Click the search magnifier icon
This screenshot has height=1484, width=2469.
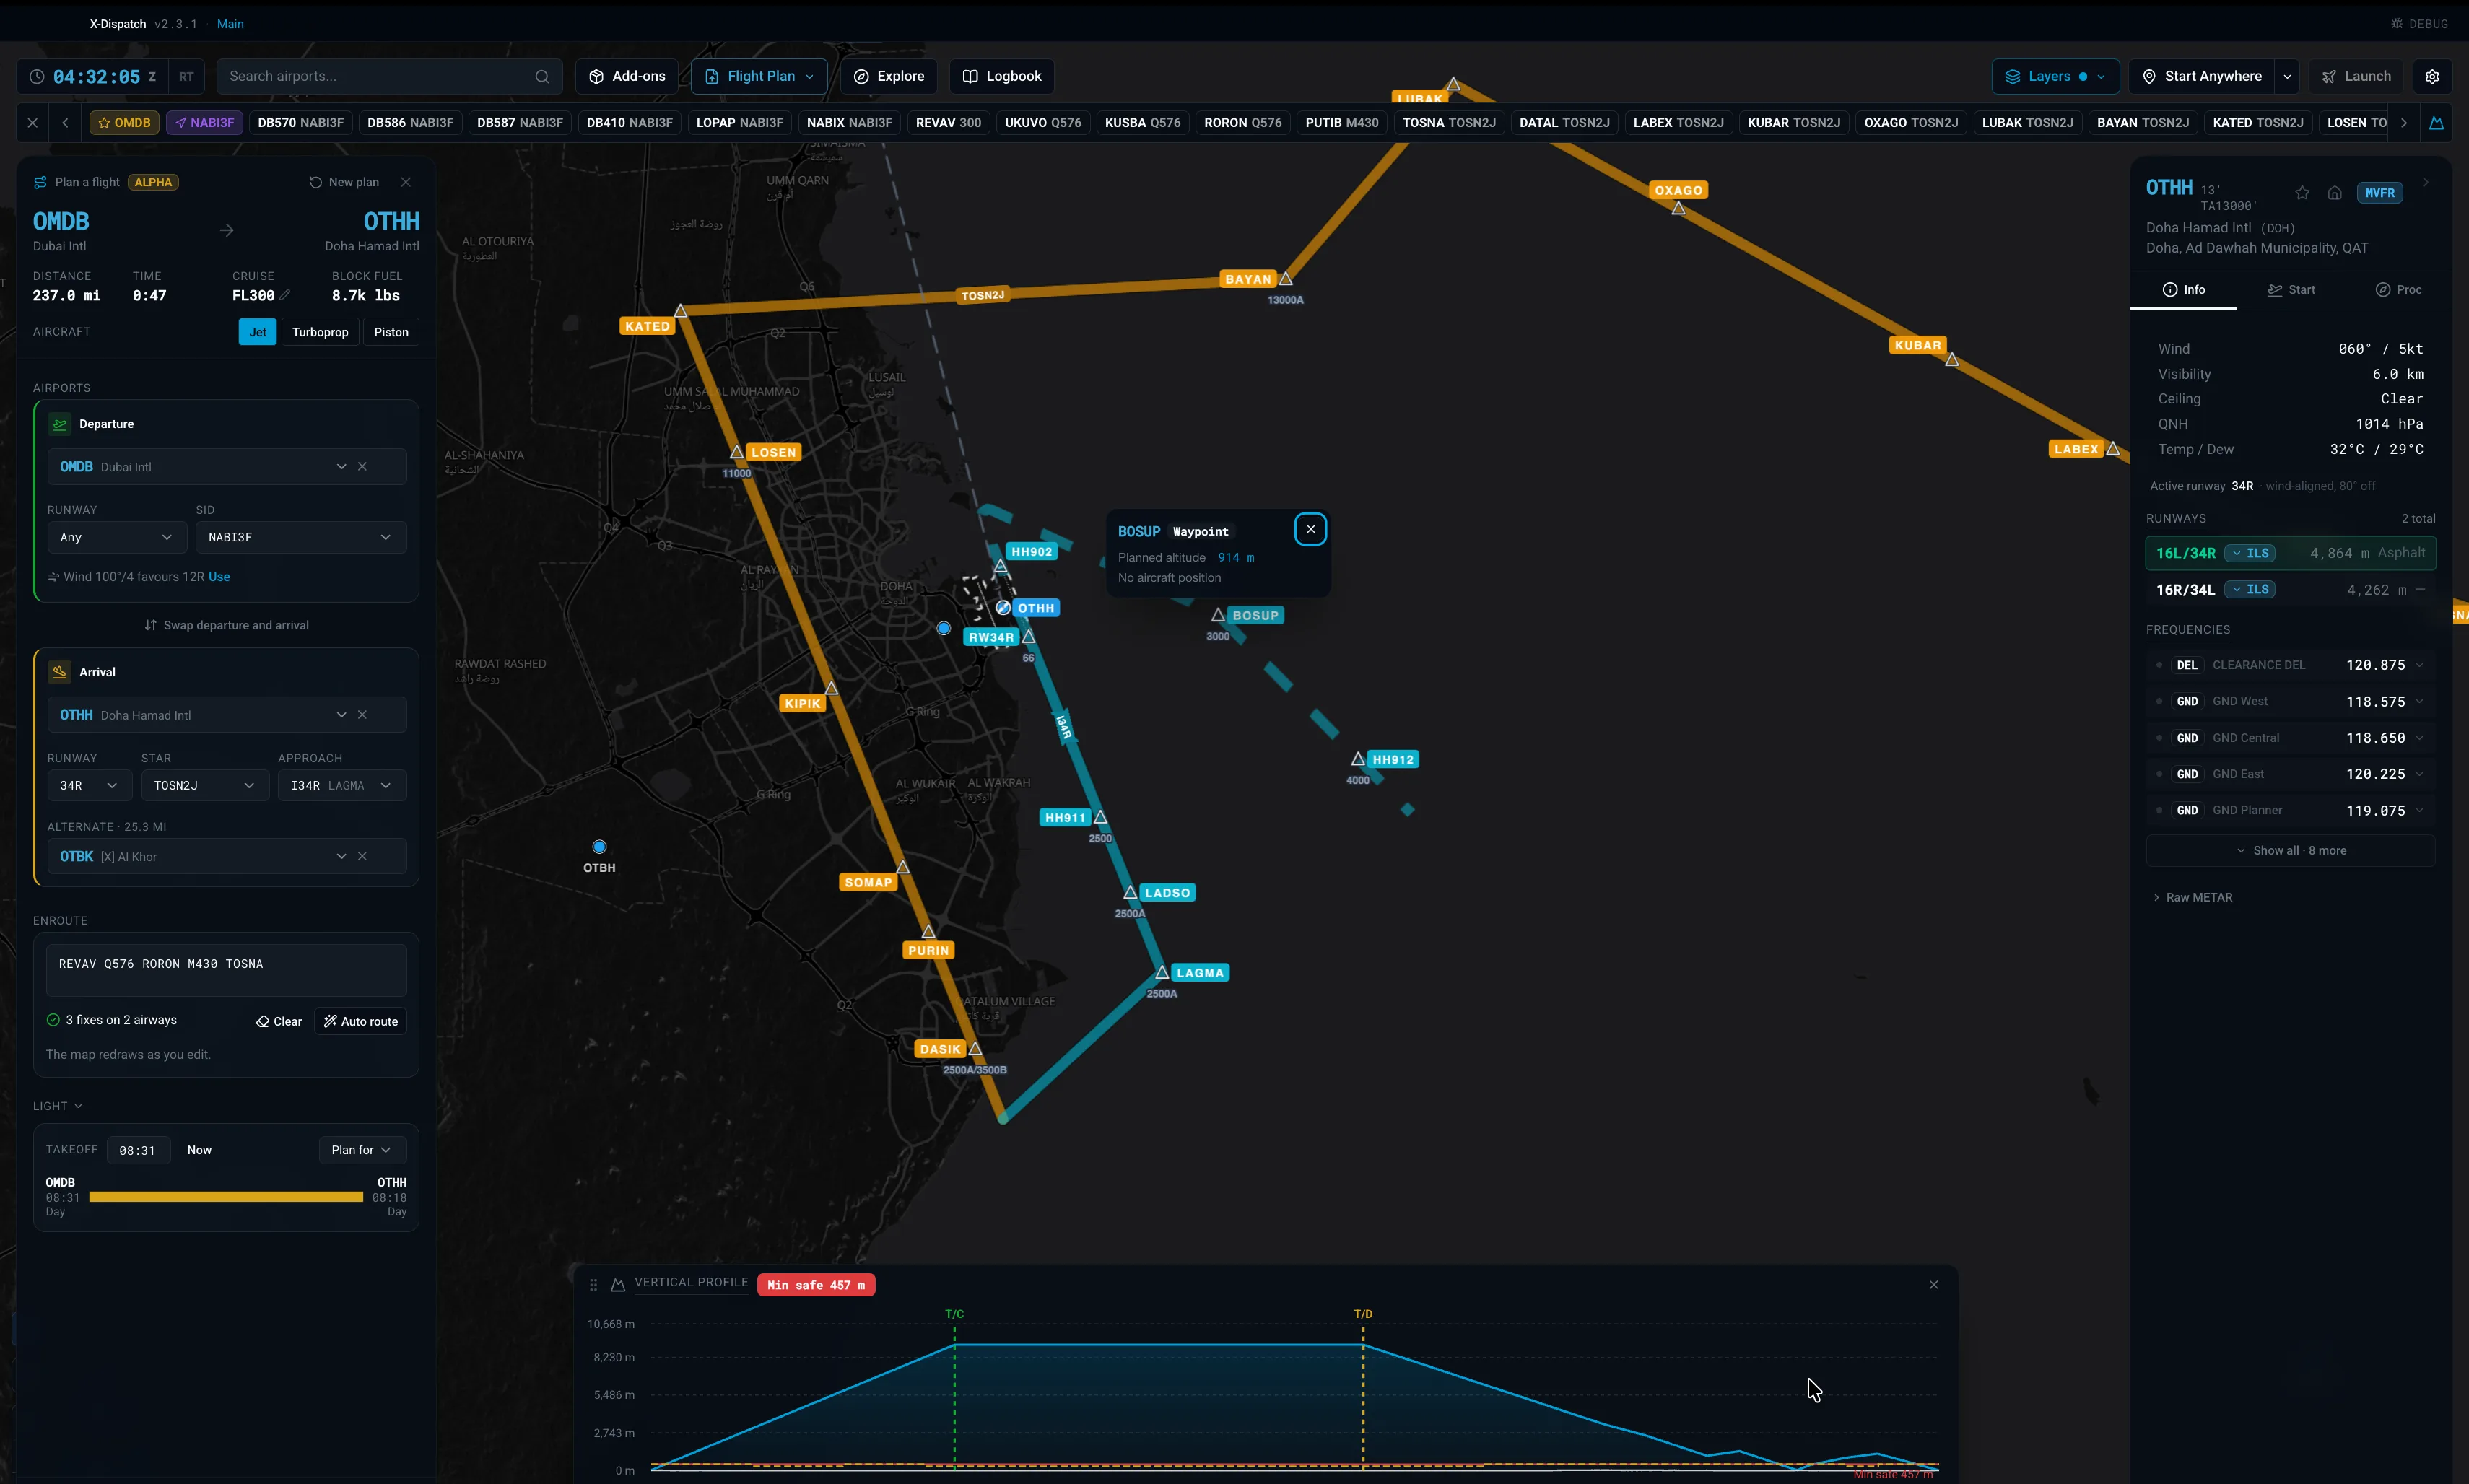(x=542, y=76)
